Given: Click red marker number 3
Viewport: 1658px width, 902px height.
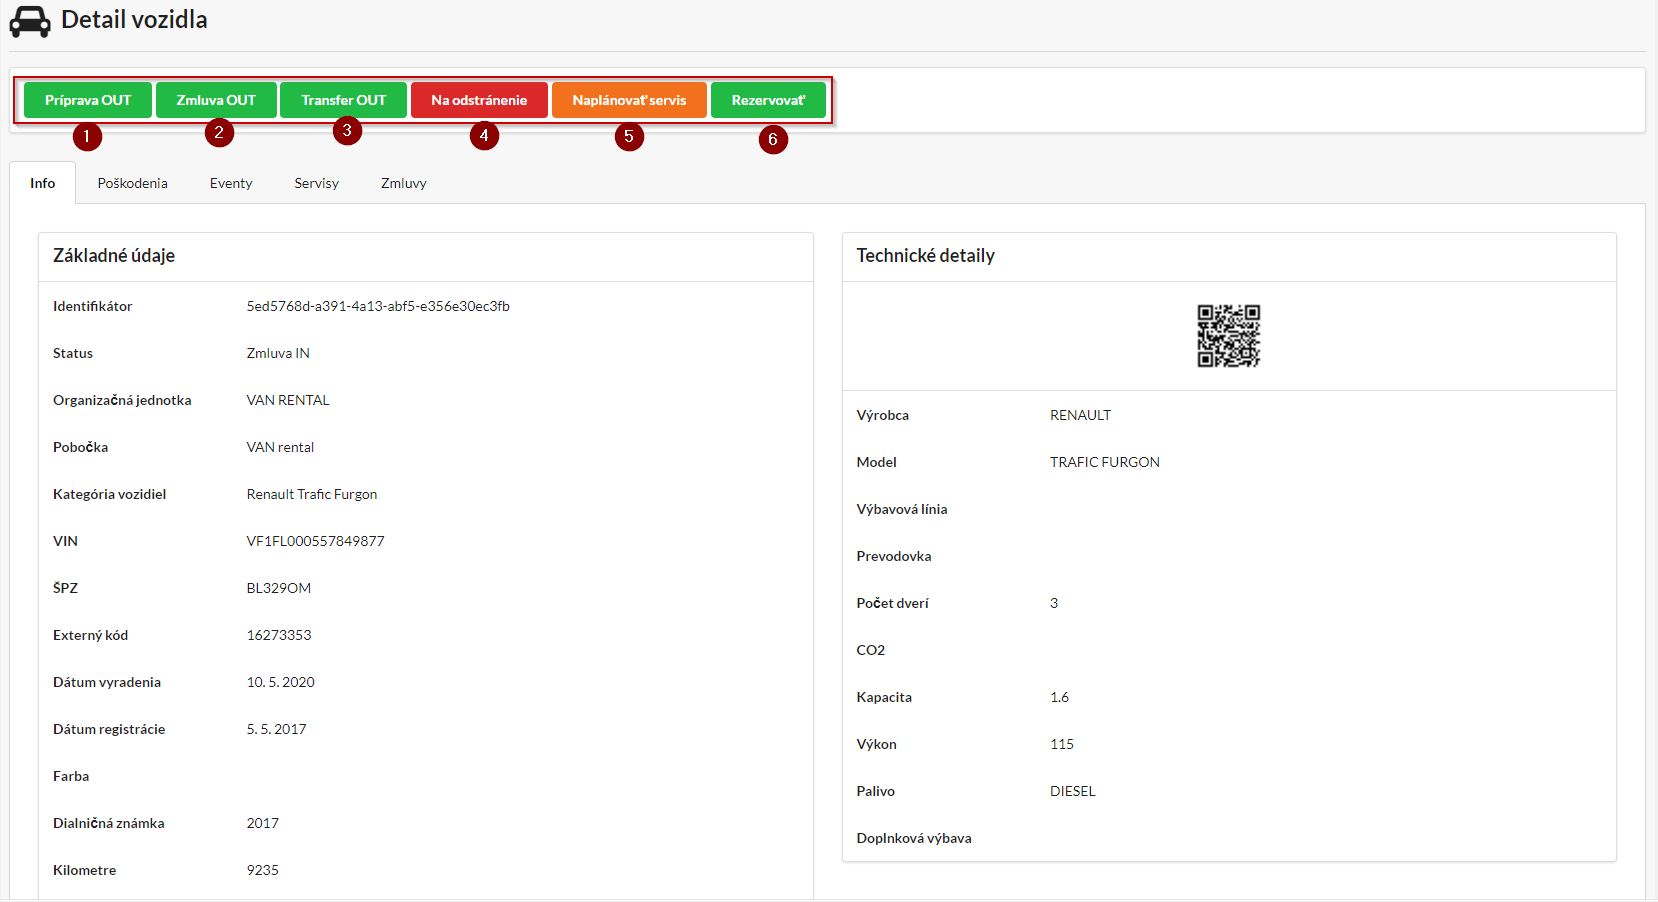Looking at the screenshot, I should 347,130.
